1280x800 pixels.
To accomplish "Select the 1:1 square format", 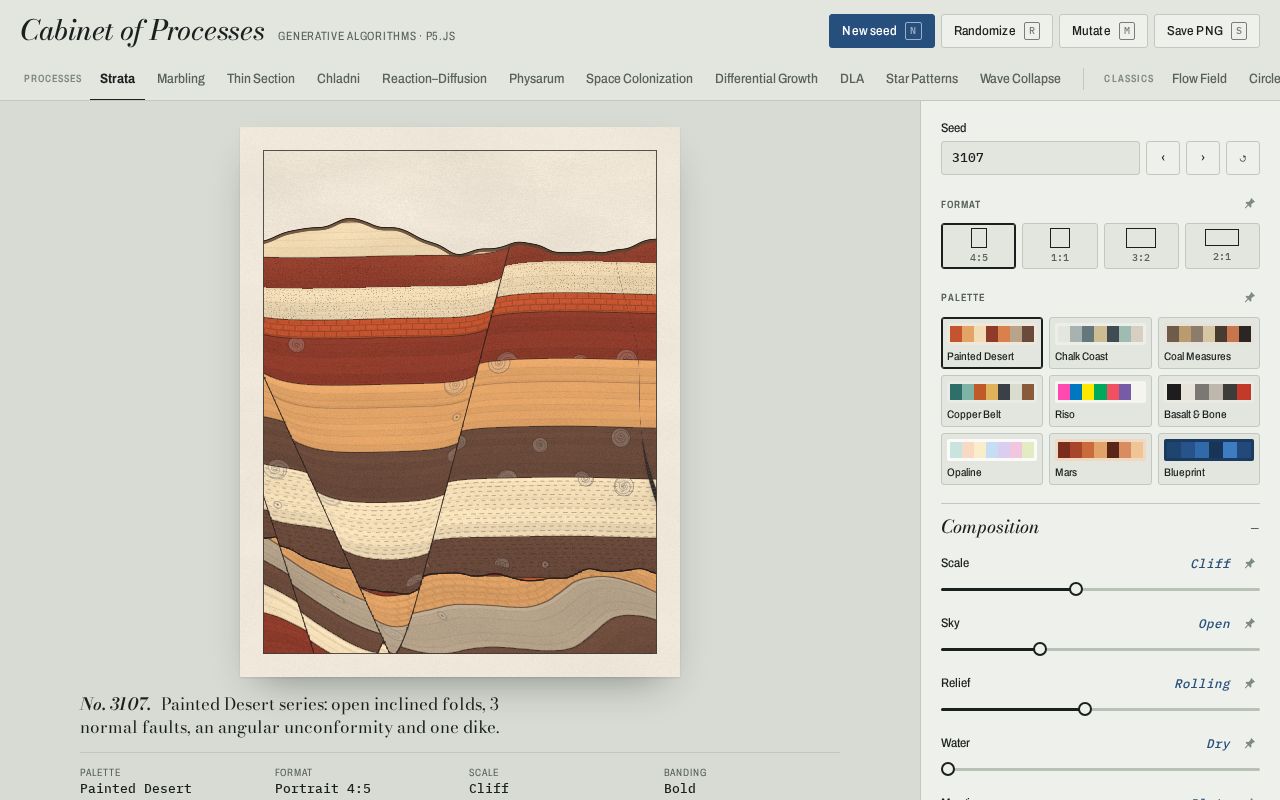I will click(1060, 246).
